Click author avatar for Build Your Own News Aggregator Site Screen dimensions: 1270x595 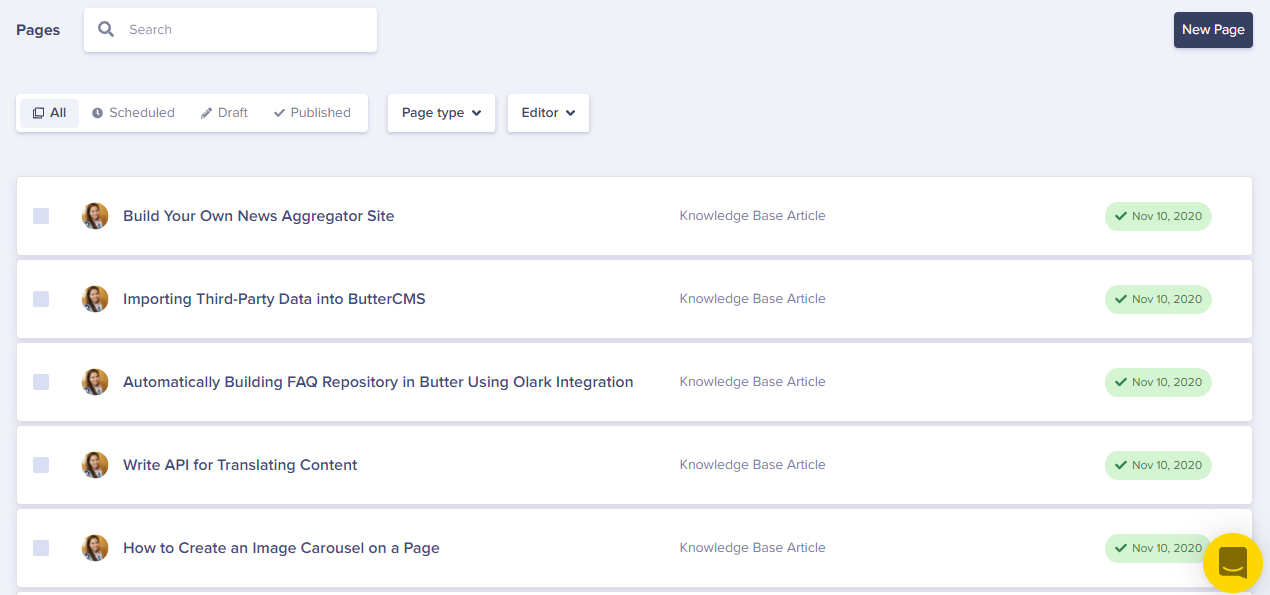click(x=95, y=216)
